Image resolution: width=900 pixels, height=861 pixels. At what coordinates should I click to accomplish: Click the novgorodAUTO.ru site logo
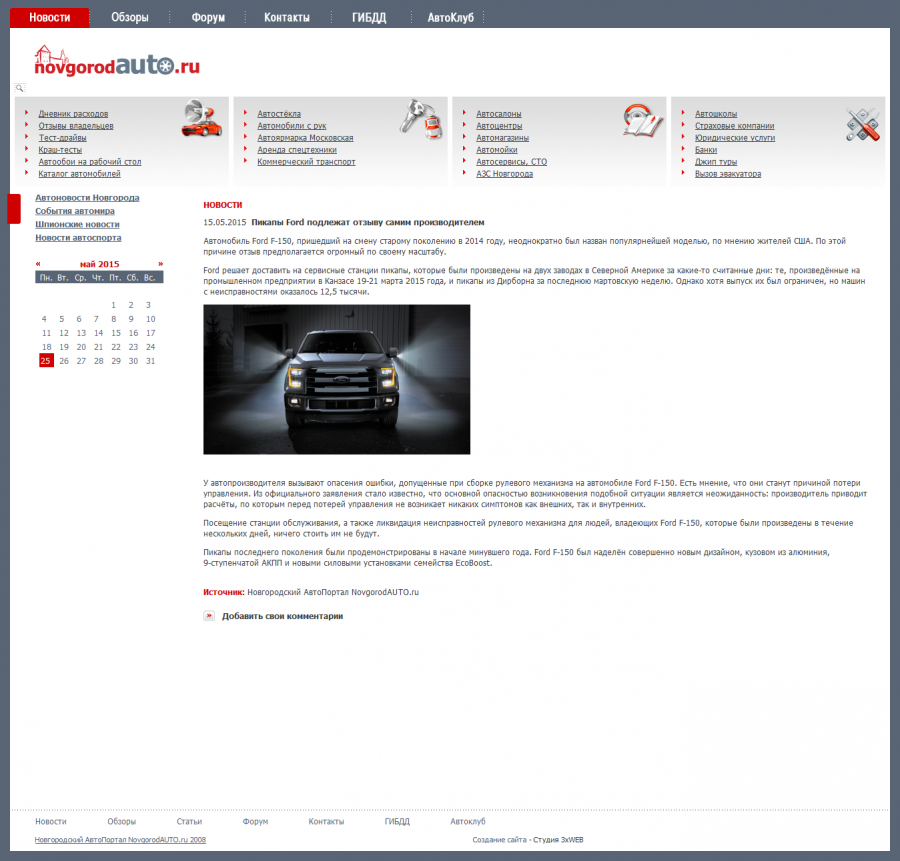click(x=117, y=62)
